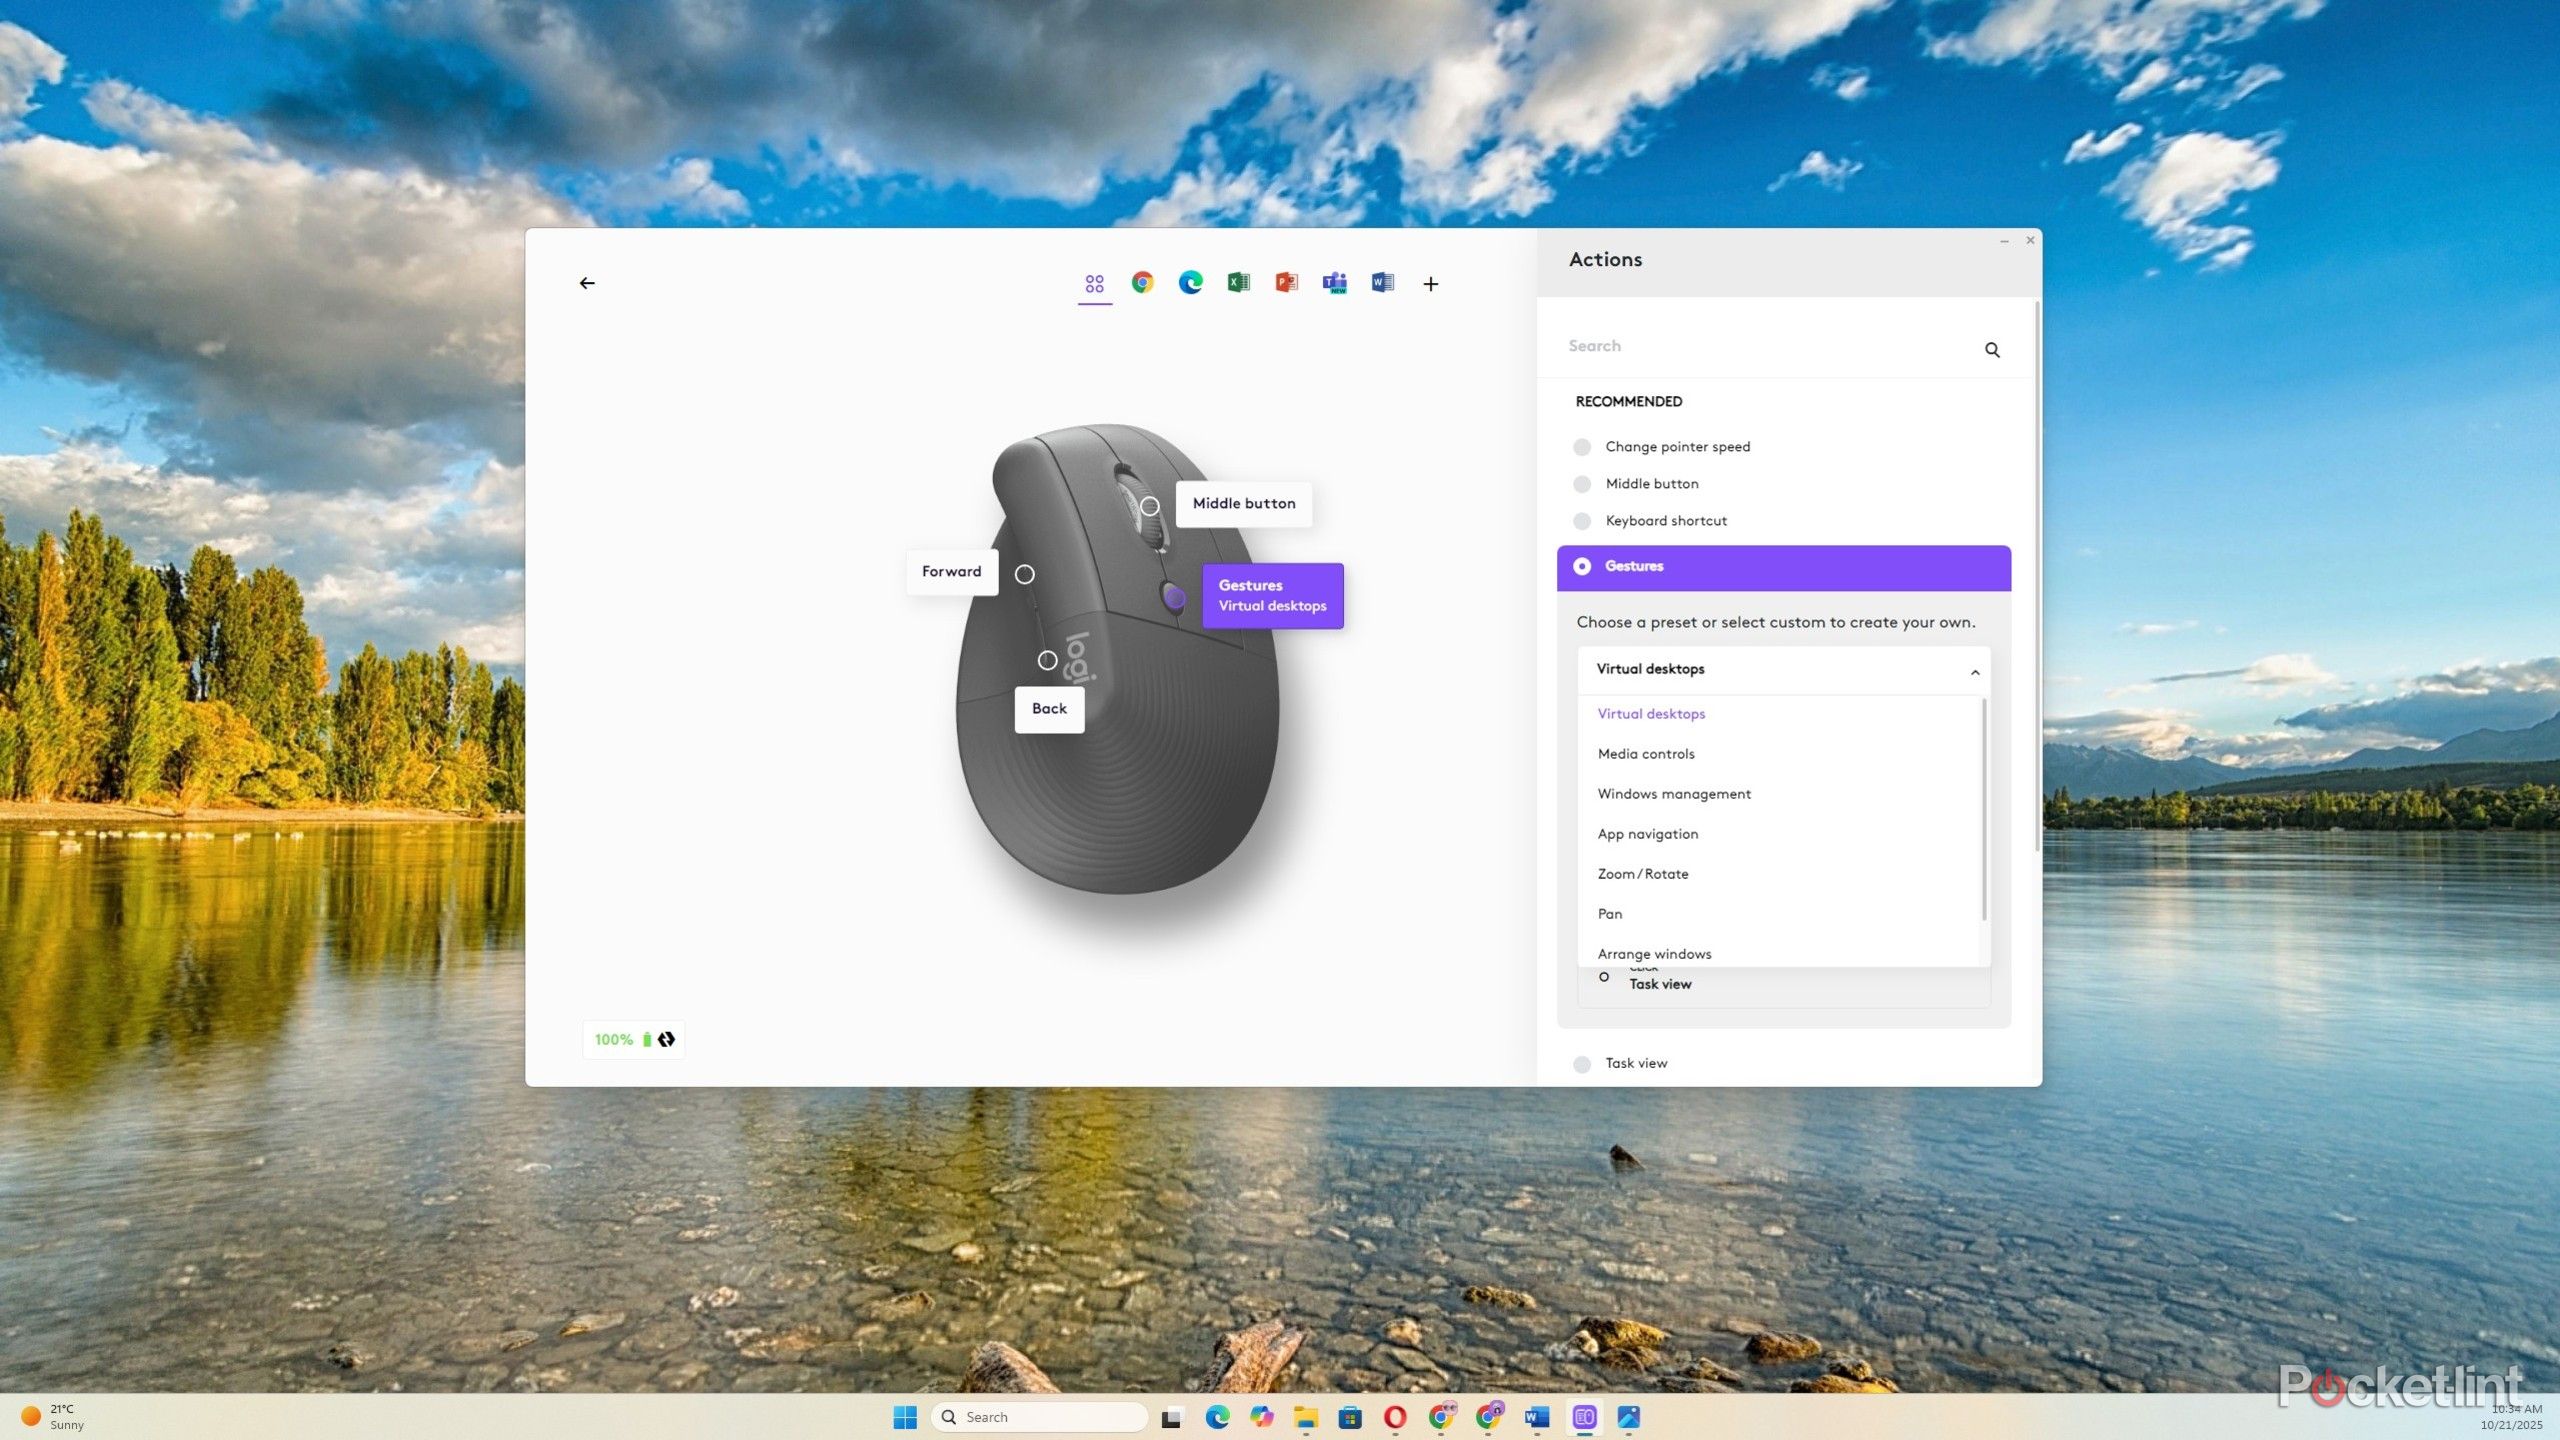2560x1440 pixels.
Task: Select the Task view radio option at bottom
Action: pyautogui.click(x=1582, y=1064)
